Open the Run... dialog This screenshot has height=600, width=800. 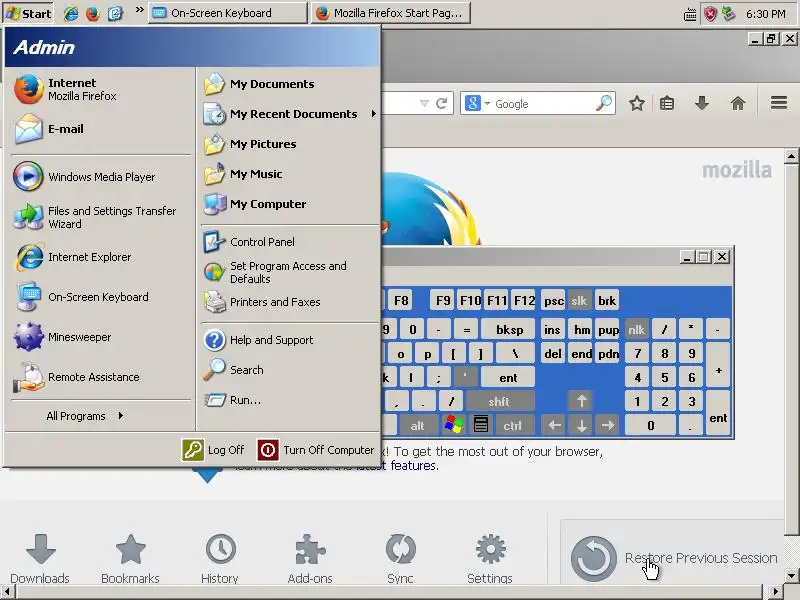pos(290,400)
